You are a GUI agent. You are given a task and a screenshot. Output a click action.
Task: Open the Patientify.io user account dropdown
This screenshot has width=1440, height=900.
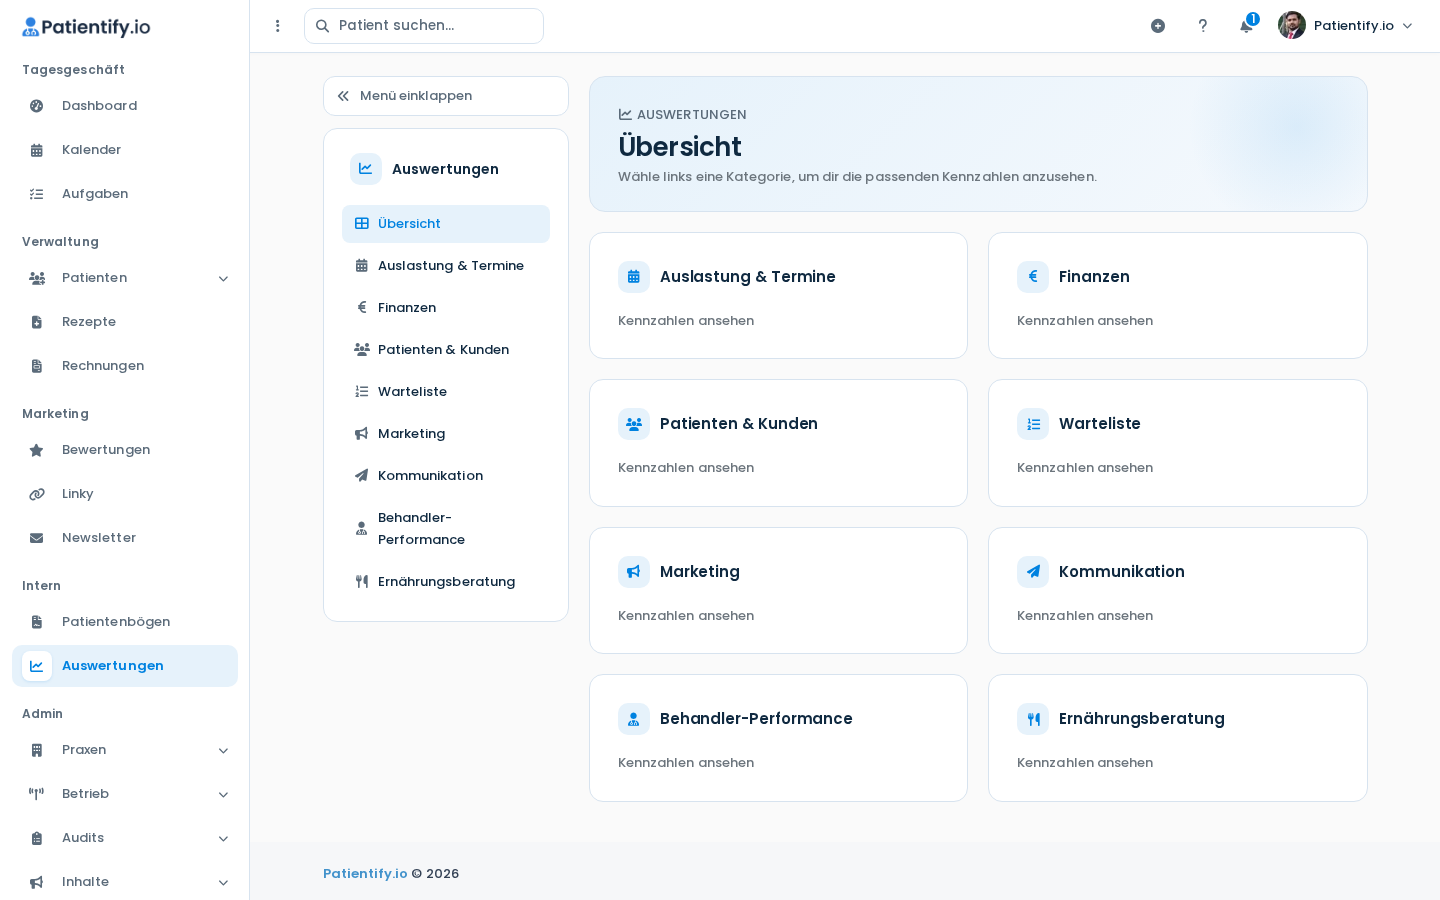click(x=1346, y=26)
